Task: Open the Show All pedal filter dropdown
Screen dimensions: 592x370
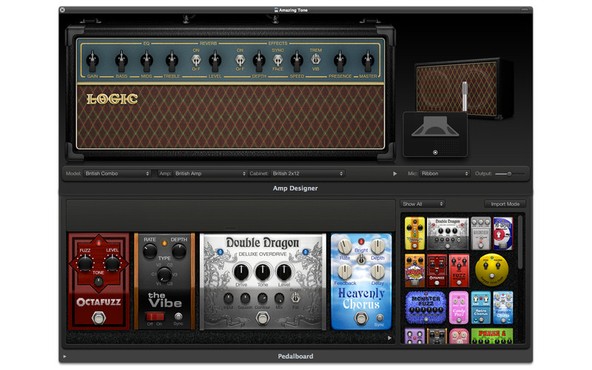Action: 422,204
